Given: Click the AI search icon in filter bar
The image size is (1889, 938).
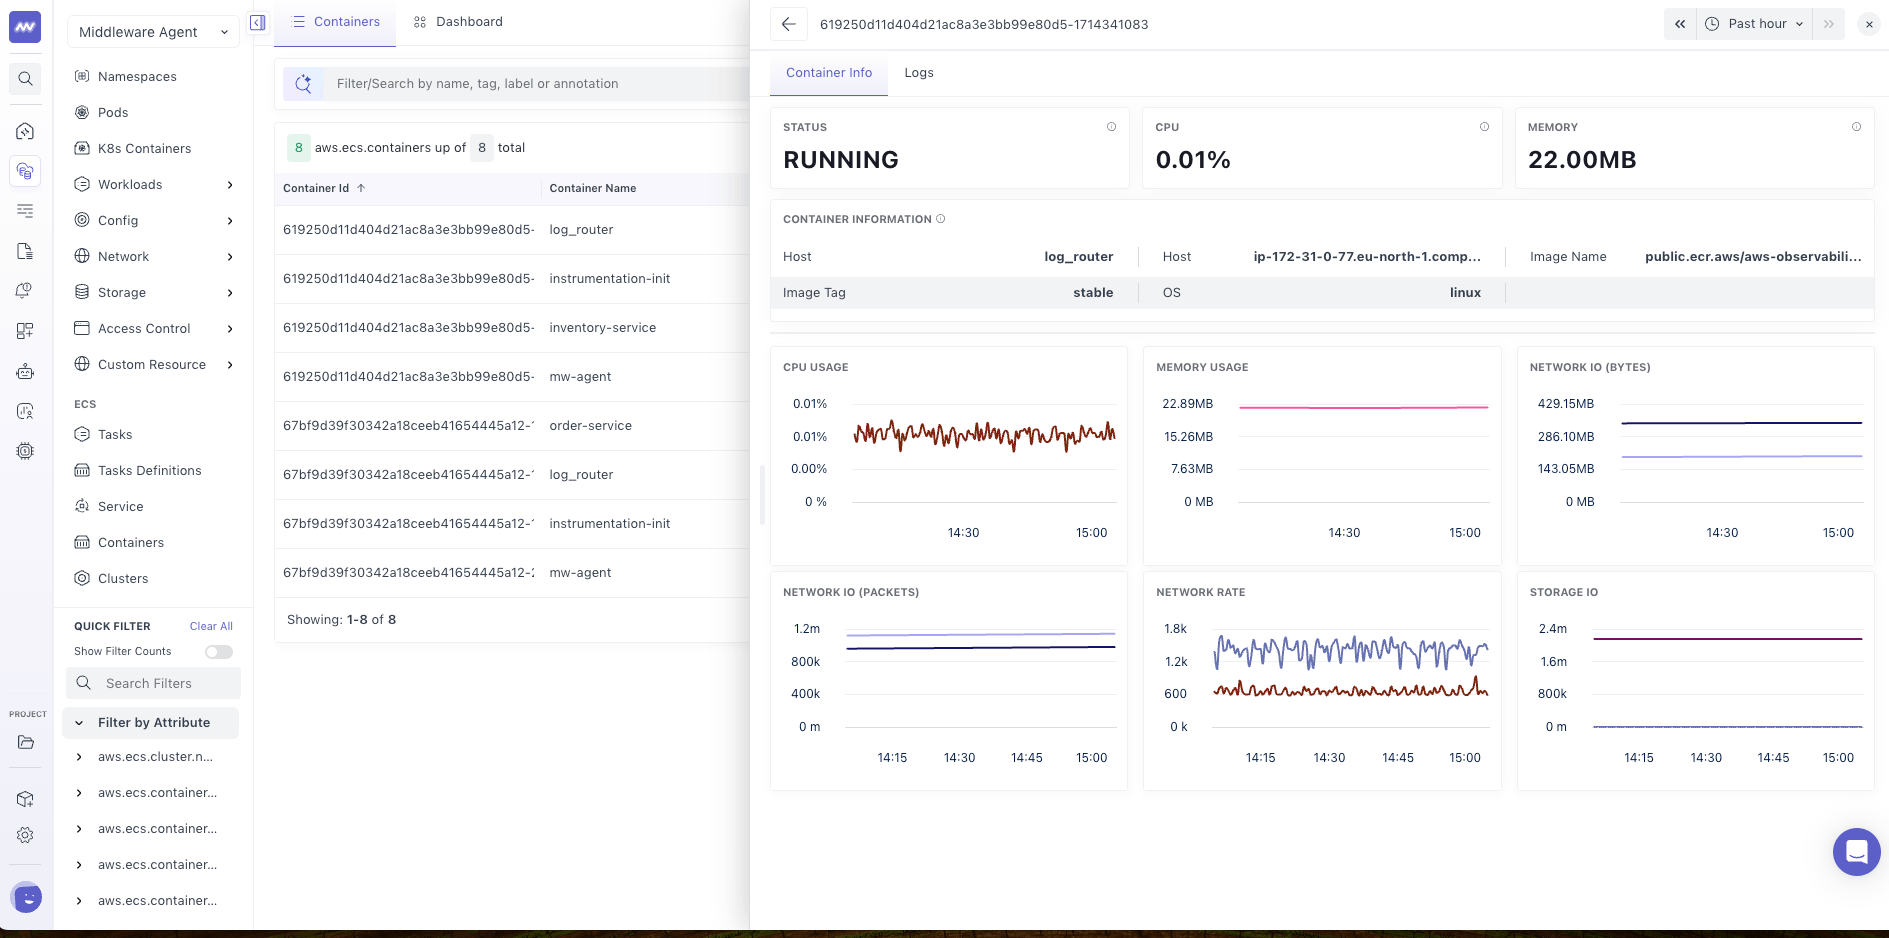Looking at the screenshot, I should coord(303,84).
